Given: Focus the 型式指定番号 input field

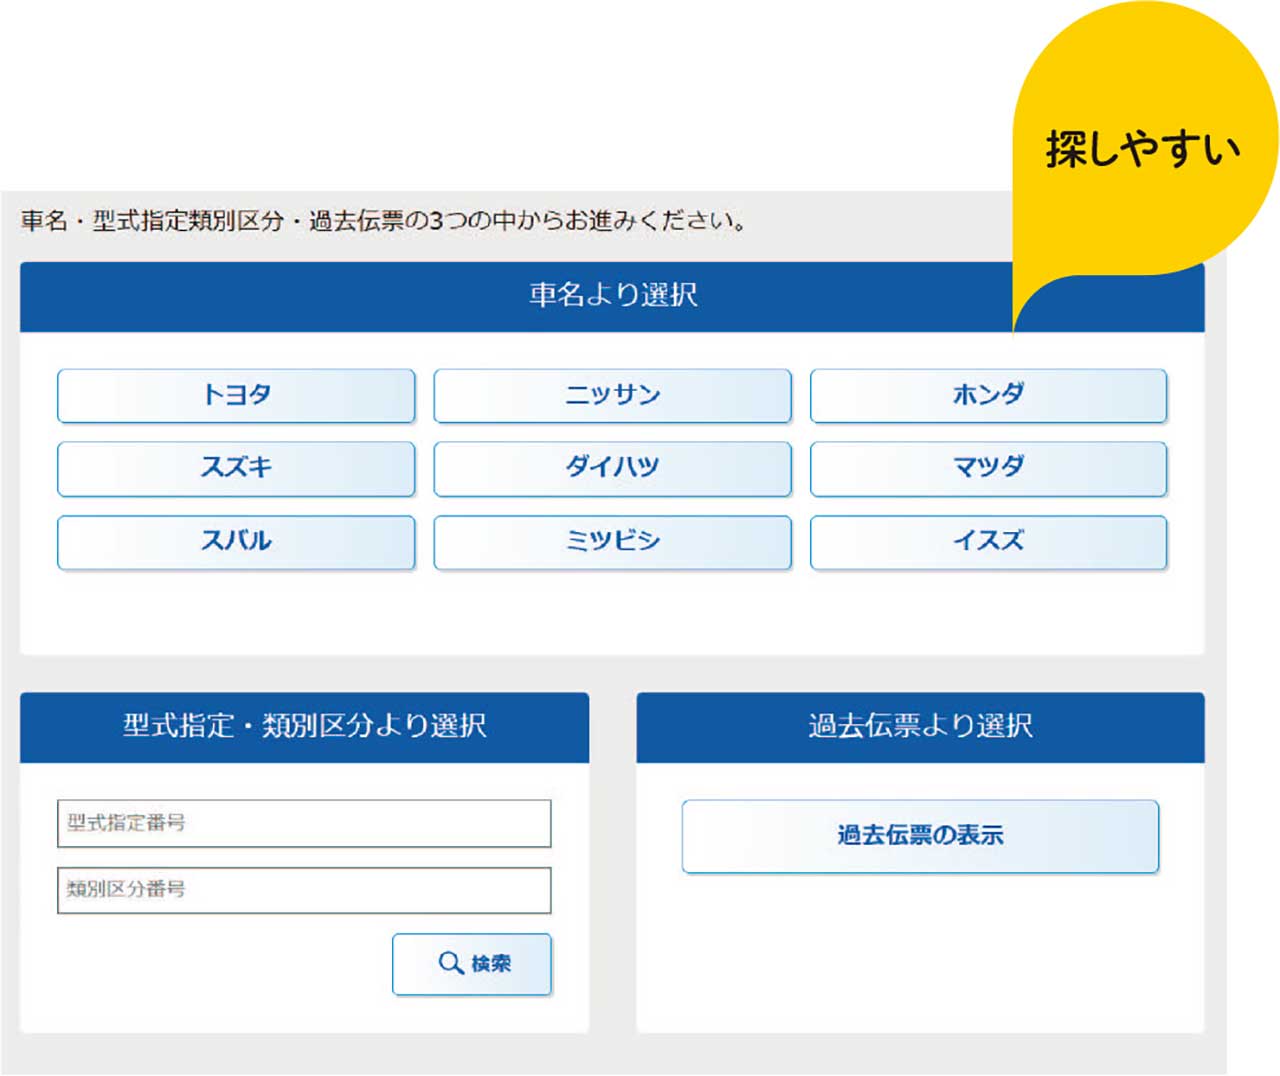Looking at the screenshot, I should (304, 823).
